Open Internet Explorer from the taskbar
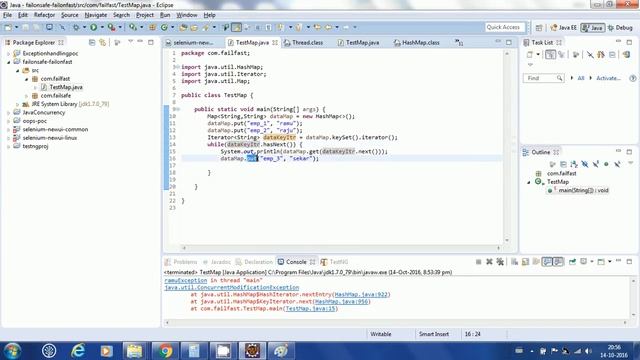640x360 pixels. (x=78, y=351)
